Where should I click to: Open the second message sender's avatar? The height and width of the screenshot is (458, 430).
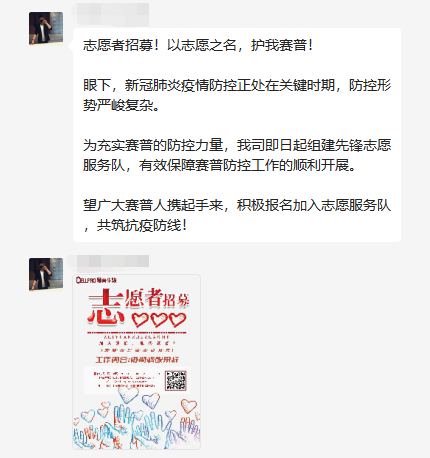point(46,274)
